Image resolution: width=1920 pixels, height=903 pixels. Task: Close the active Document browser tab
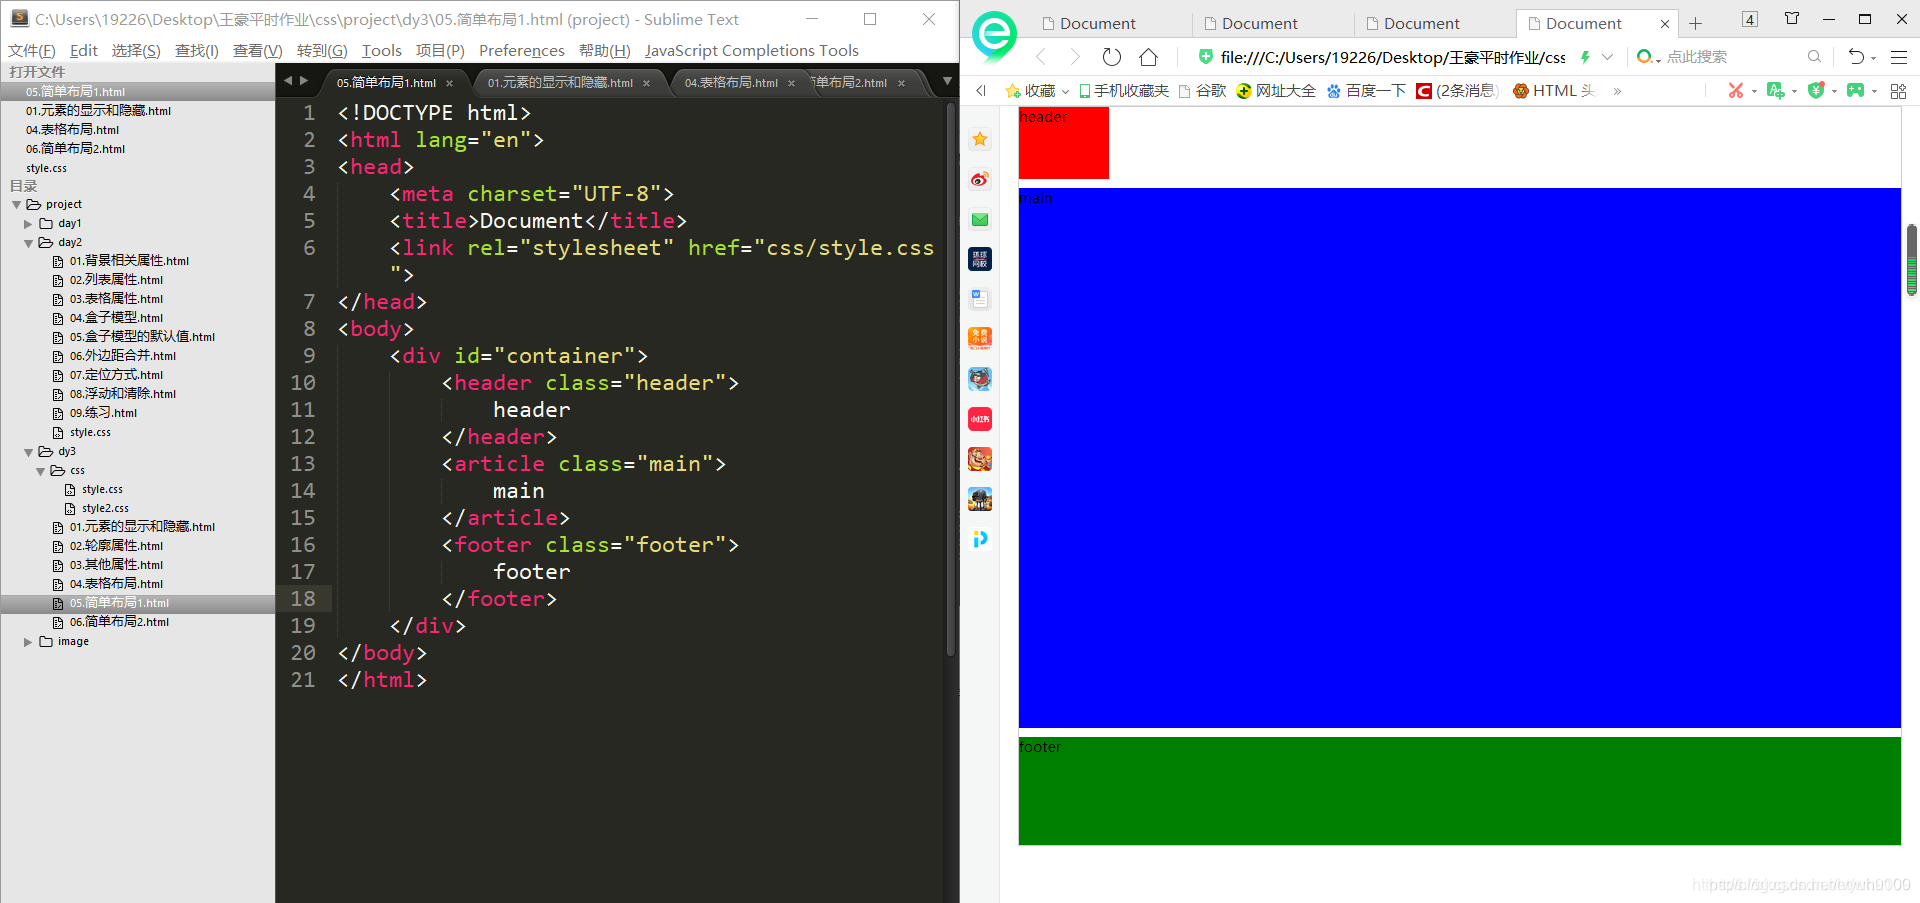click(x=1664, y=24)
